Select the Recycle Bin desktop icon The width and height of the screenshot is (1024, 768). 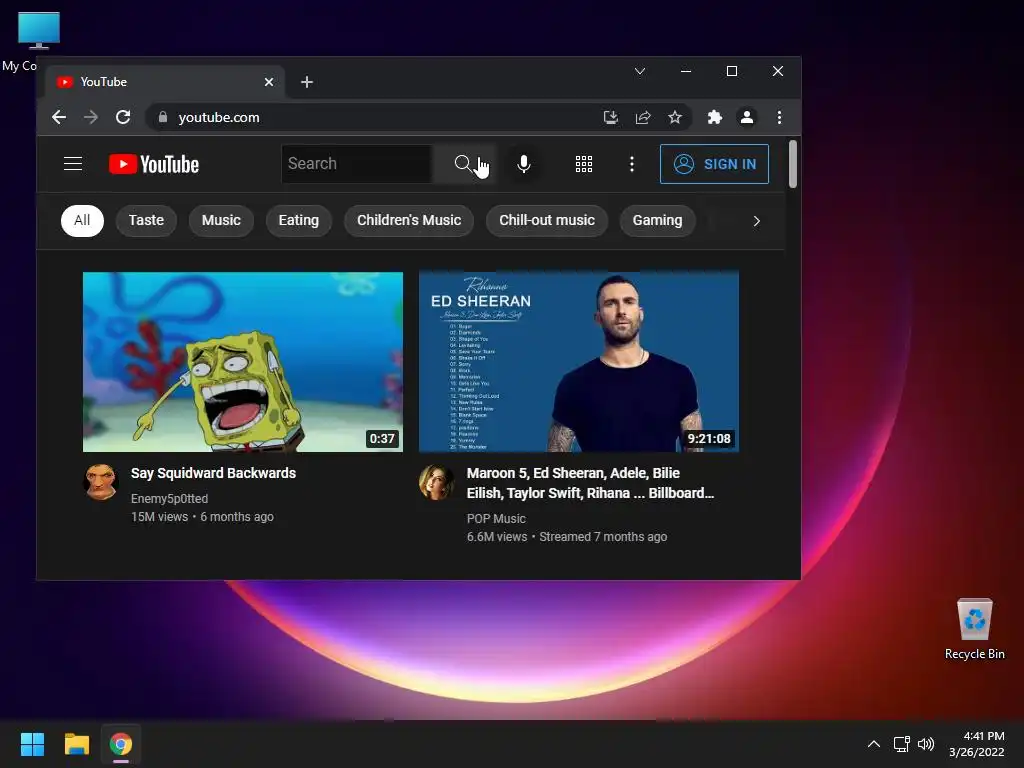tap(974, 630)
